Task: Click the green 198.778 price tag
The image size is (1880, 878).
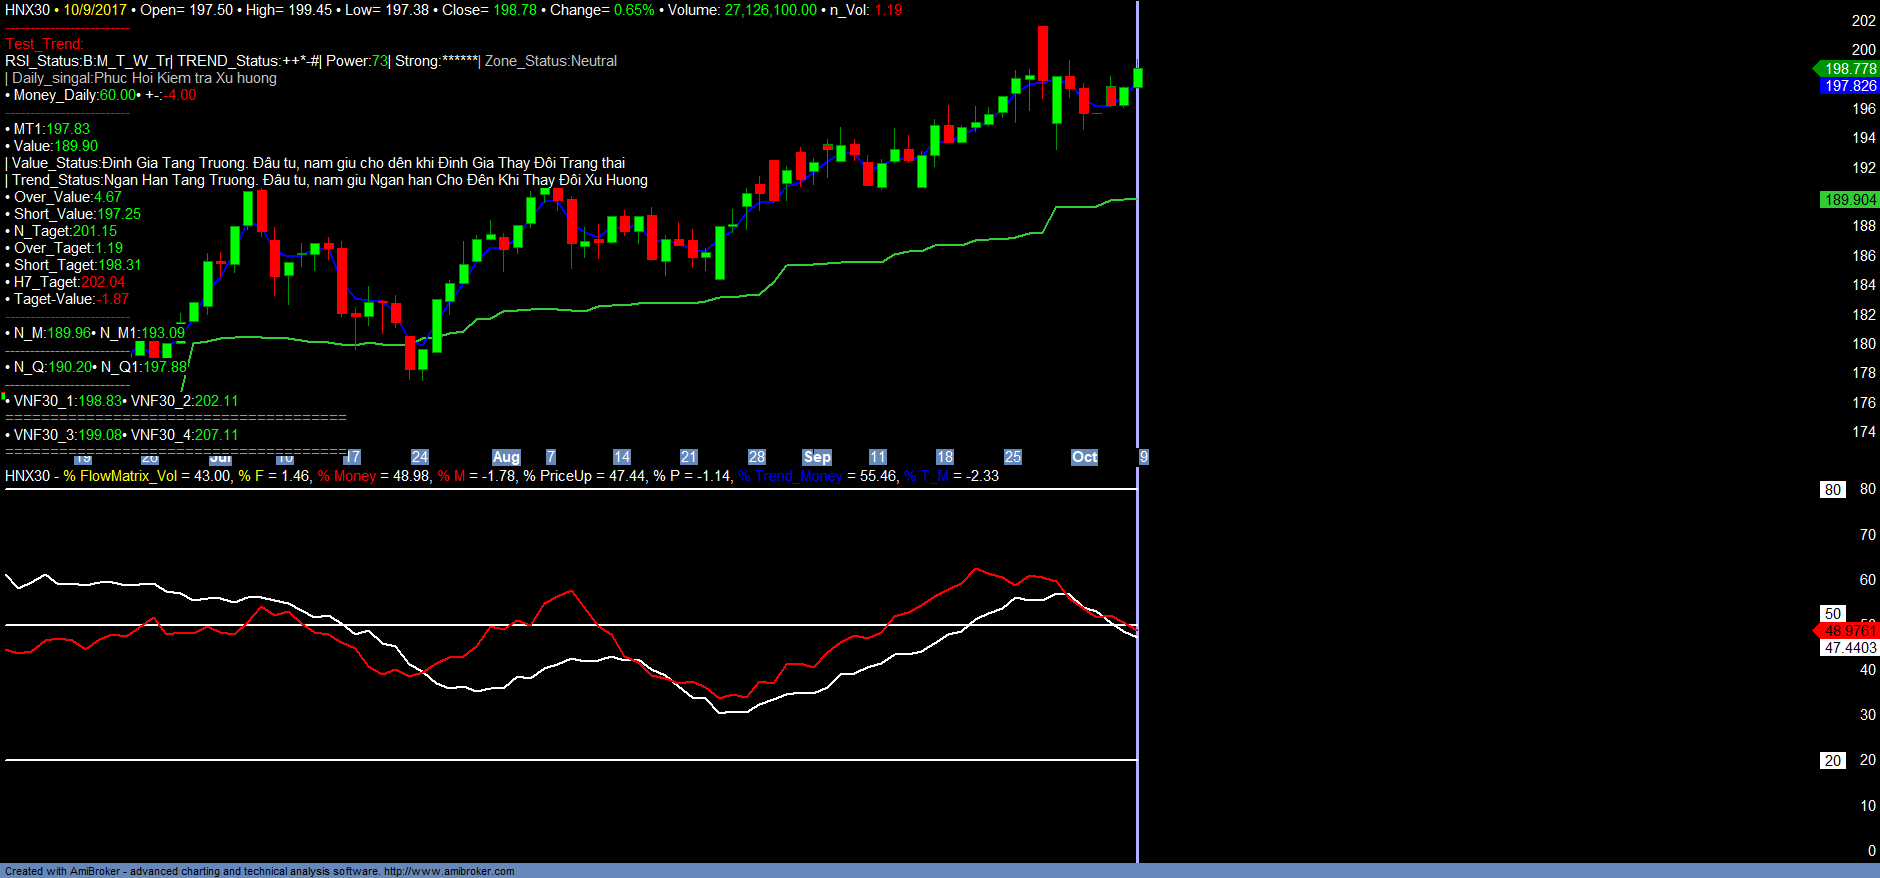Action: pos(1848,69)
